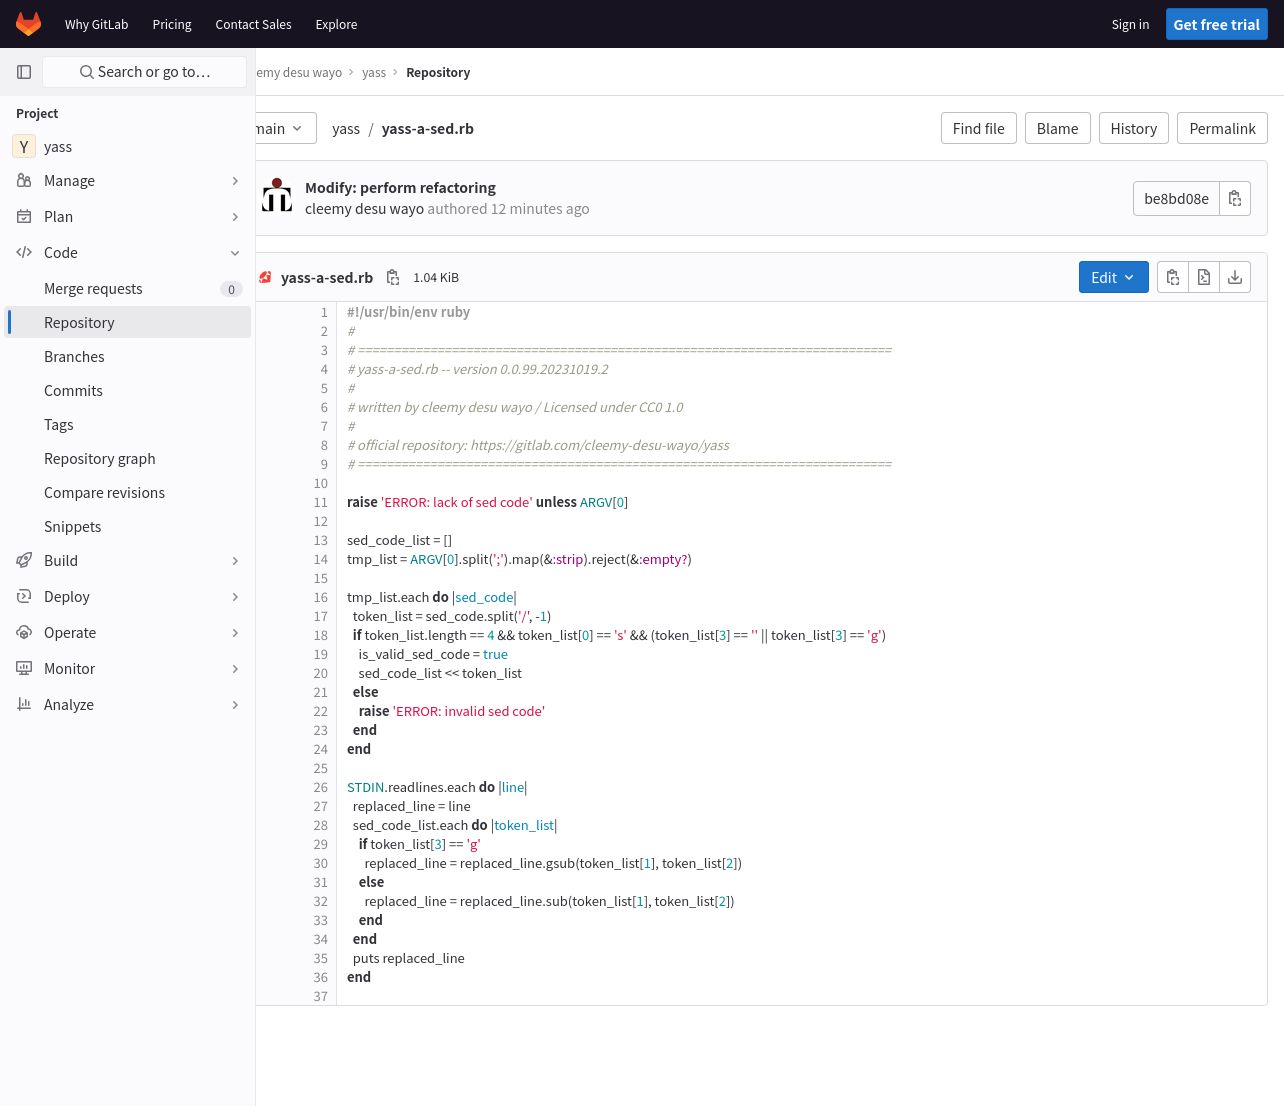Open Merge requests in the sidebar

(127, 289)
